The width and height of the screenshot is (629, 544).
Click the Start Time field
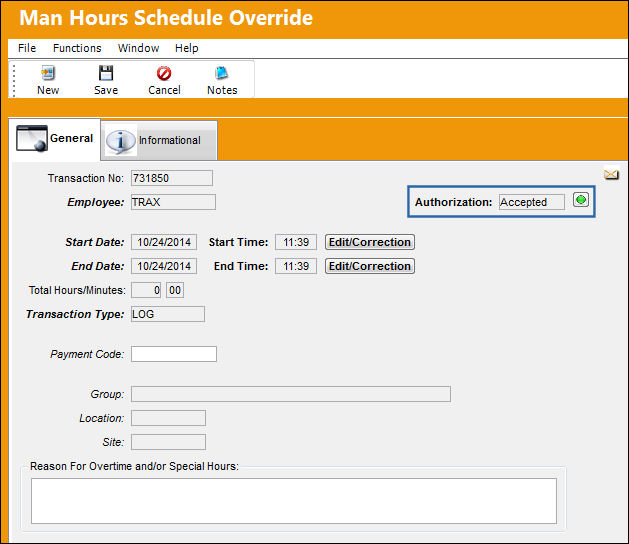296,242
